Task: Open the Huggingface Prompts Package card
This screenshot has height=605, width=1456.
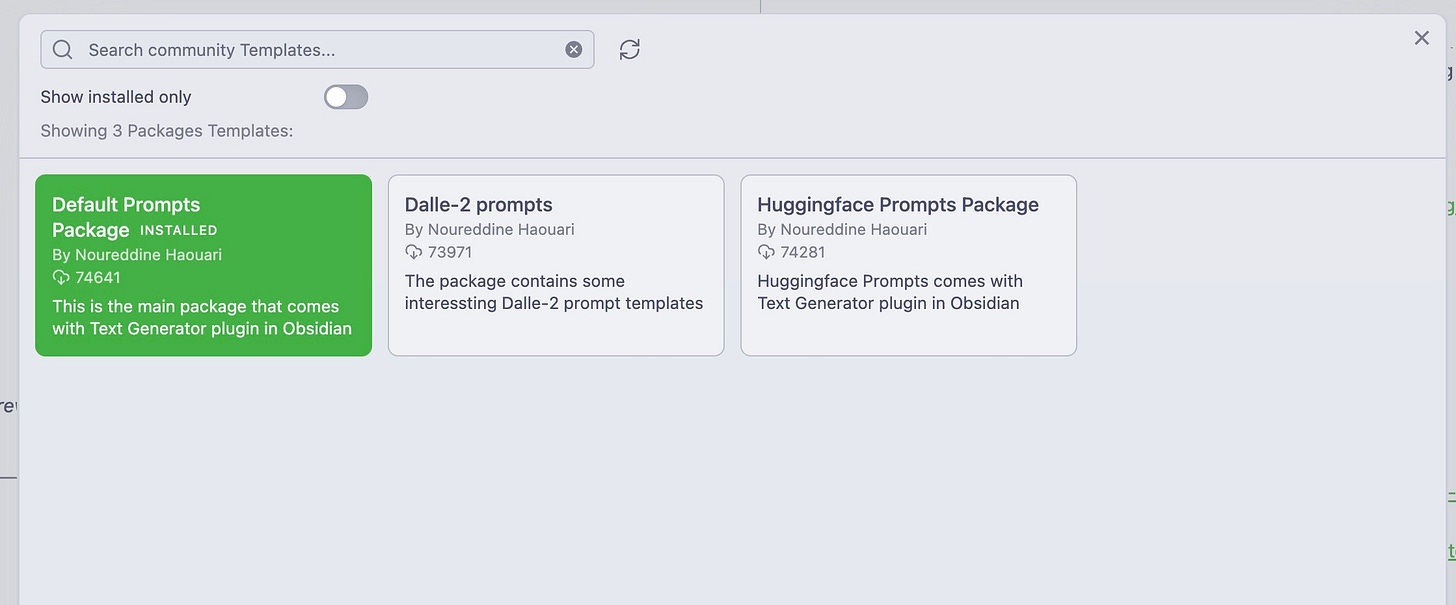Action: pyautogui.click(x=908, y=265)
